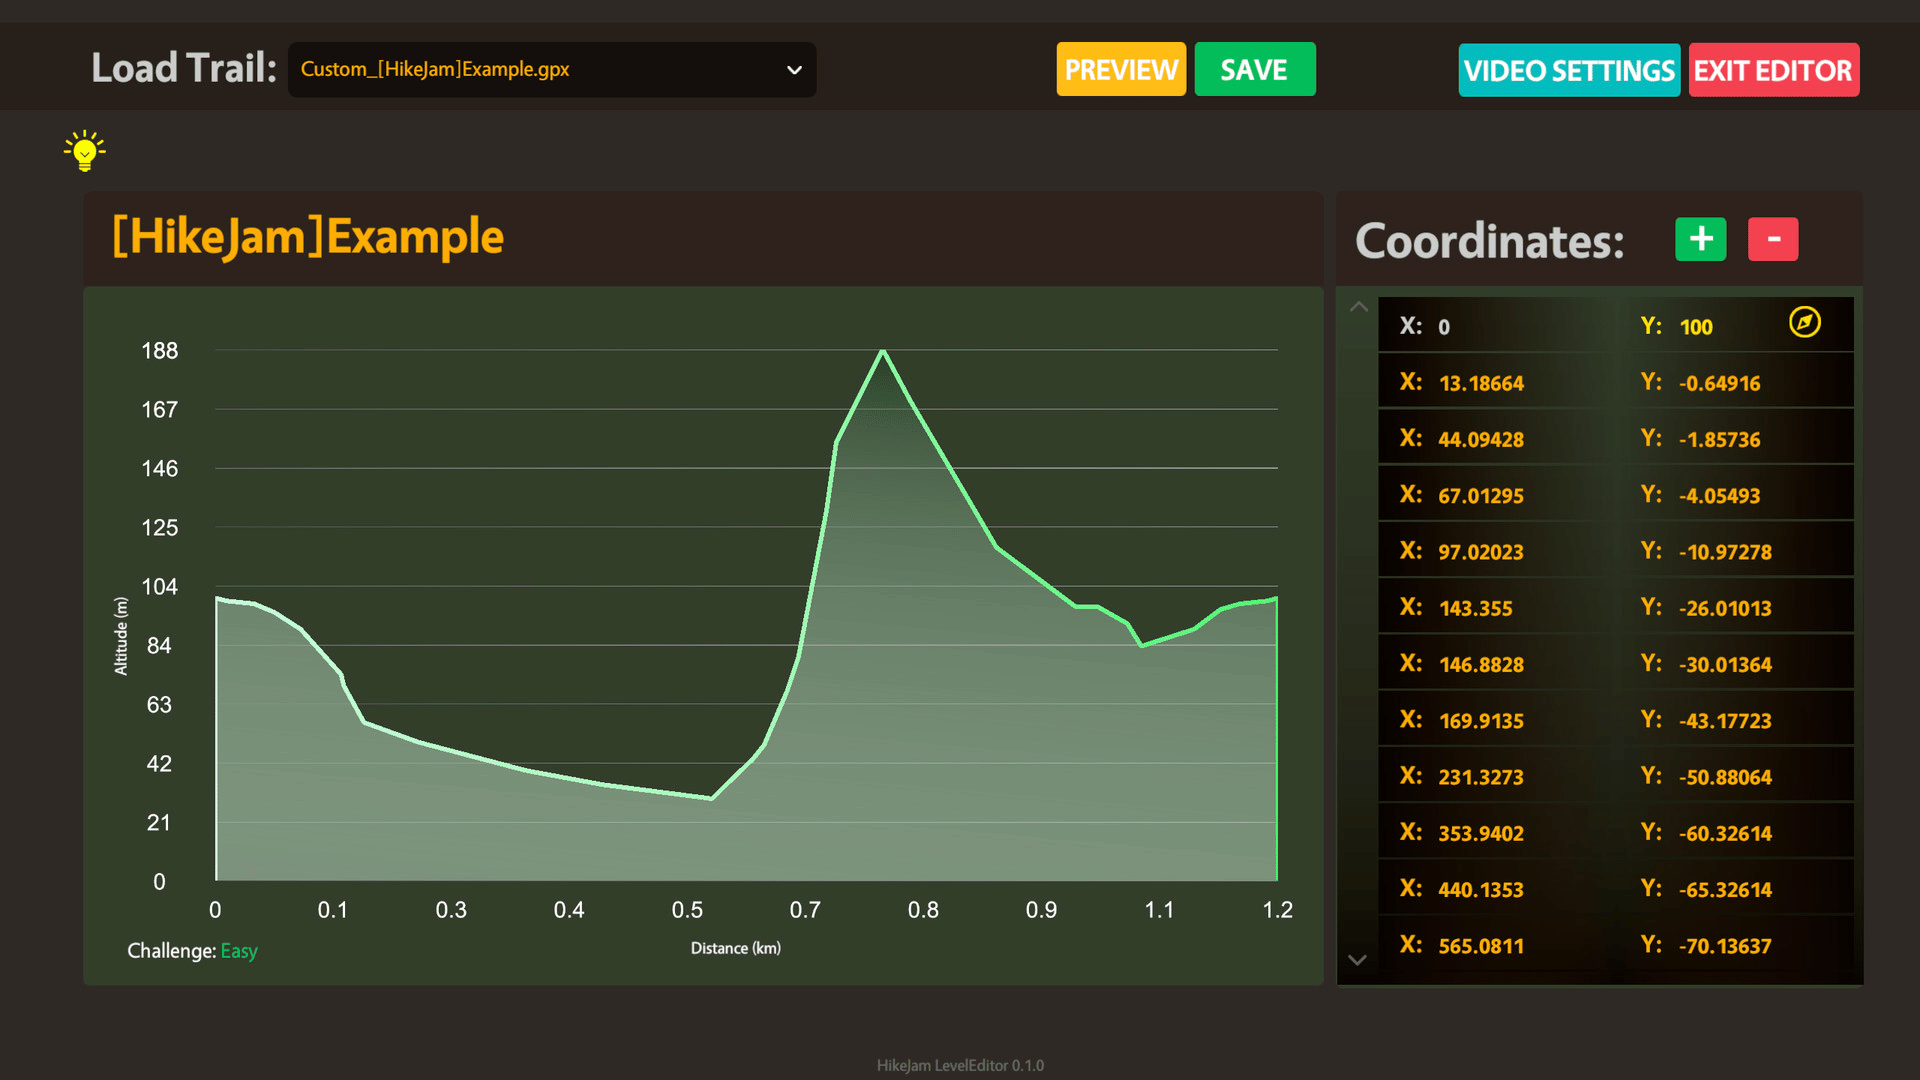This screenshot has width=1920, height=1080.
Task: Click the Y value 100 in first row
Action: click(x=1695, y=327)
